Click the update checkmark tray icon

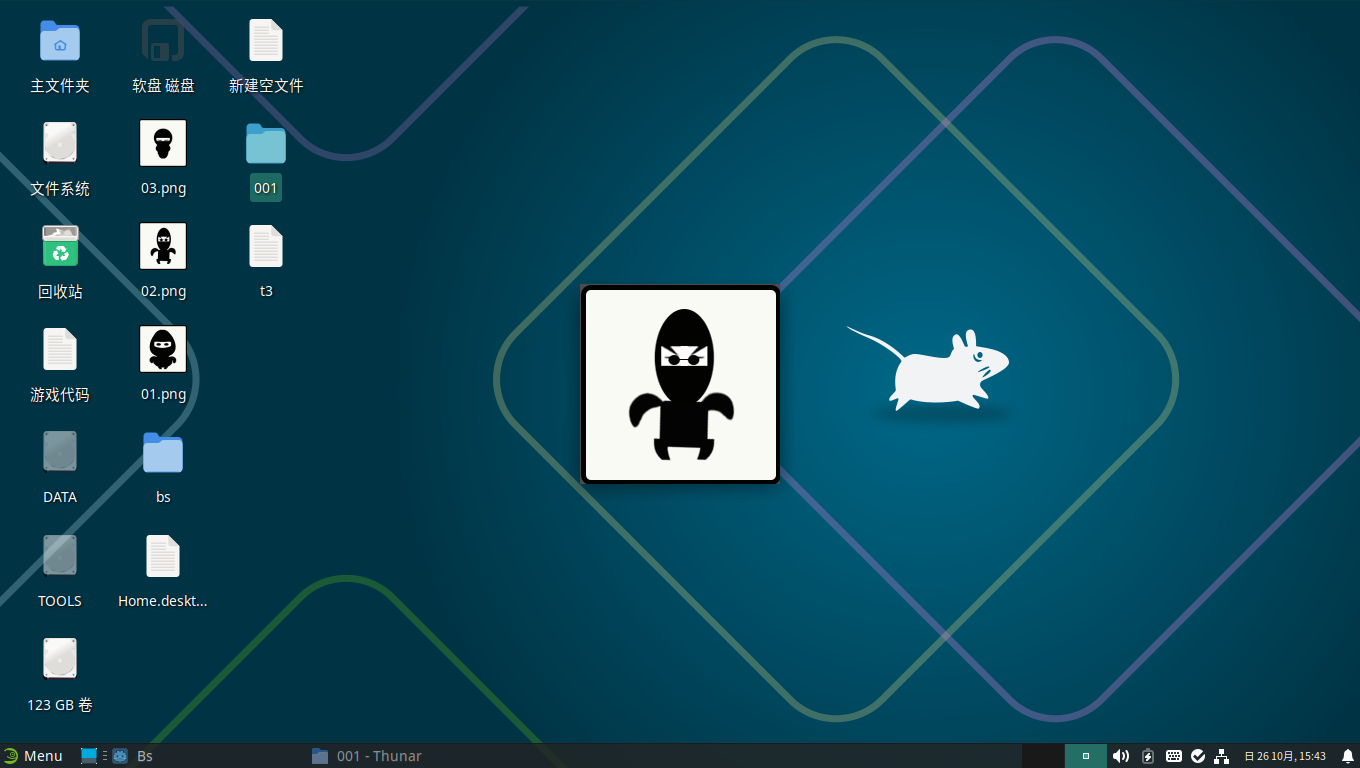1197,756
